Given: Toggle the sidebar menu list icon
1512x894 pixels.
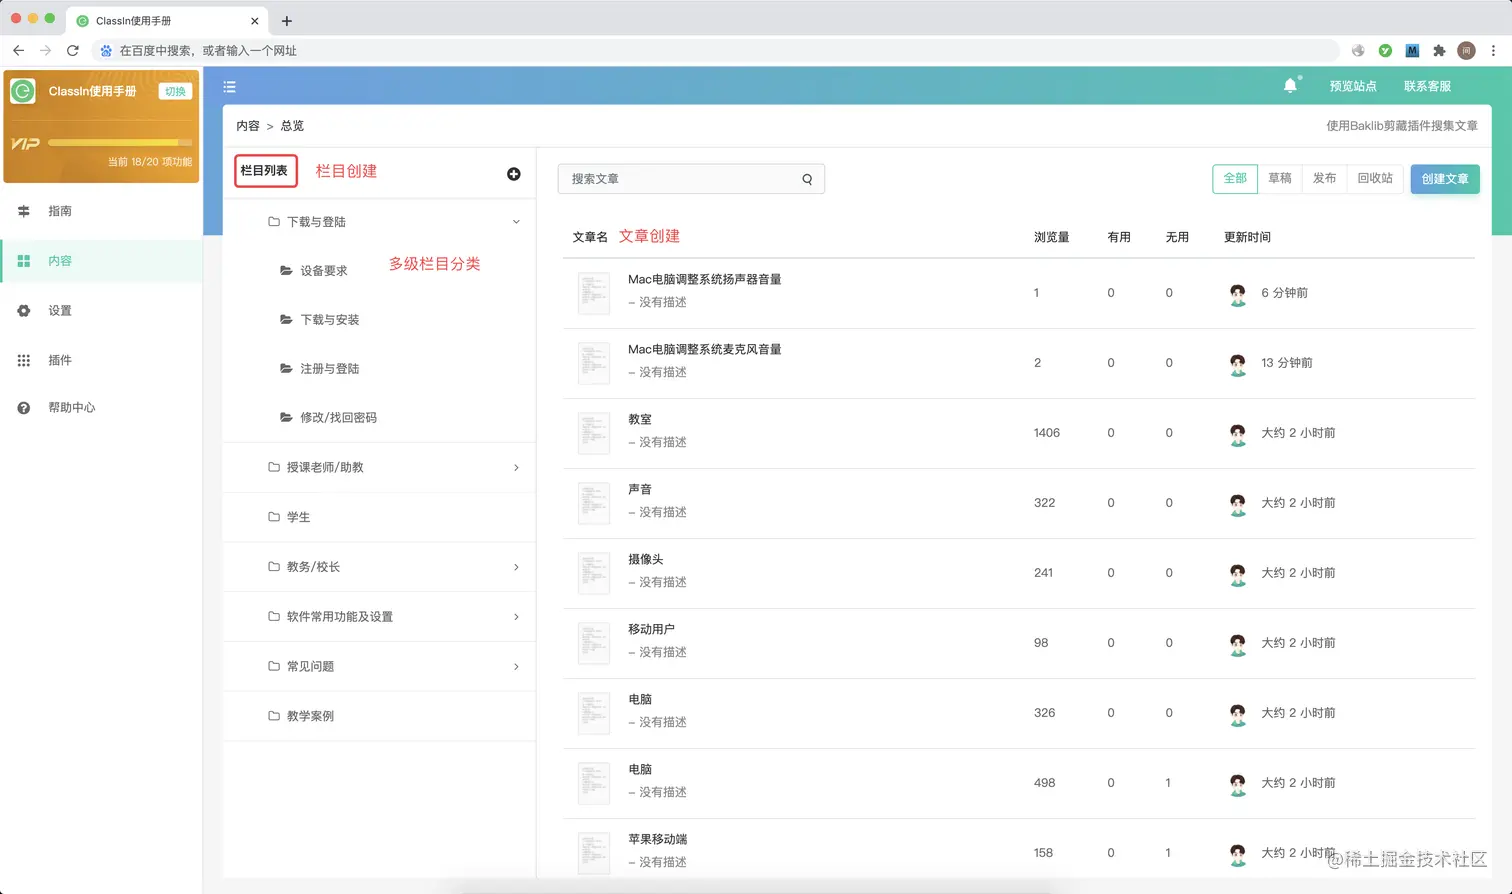Looking at the screenshot, I should (x=229, y=87).
